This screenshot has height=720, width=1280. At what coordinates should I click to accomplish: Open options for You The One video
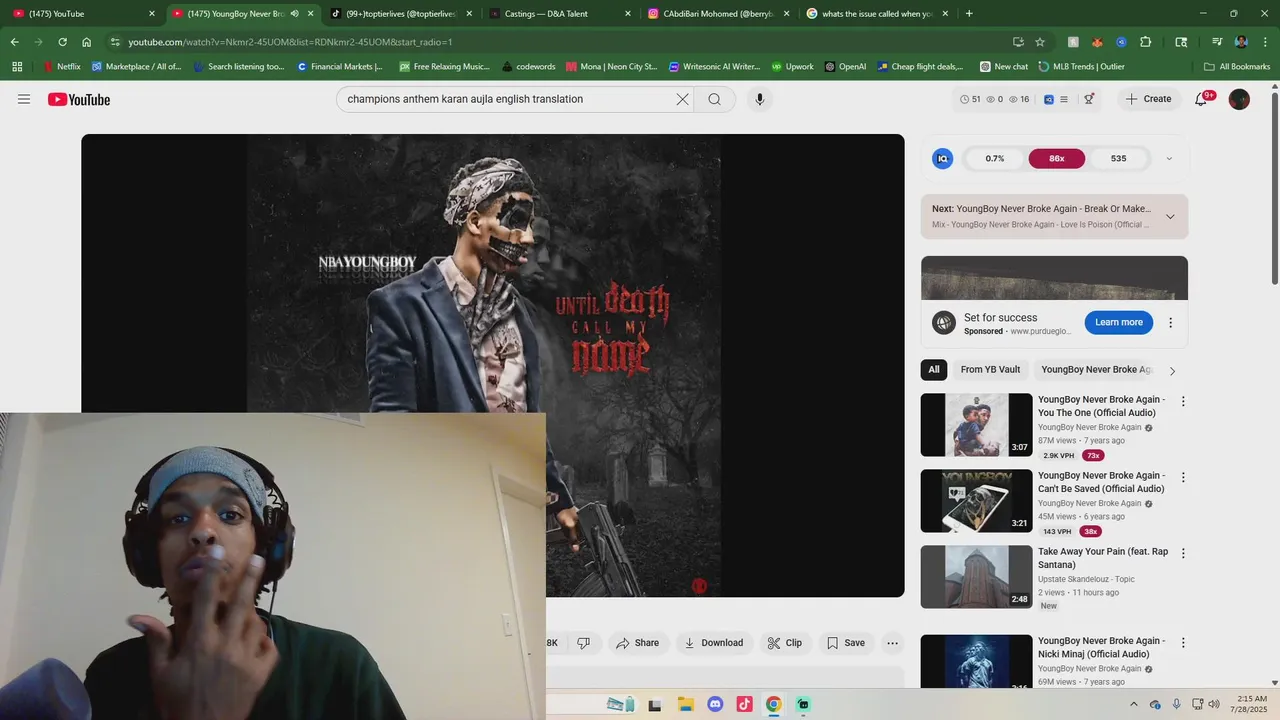click(1183, 401)
